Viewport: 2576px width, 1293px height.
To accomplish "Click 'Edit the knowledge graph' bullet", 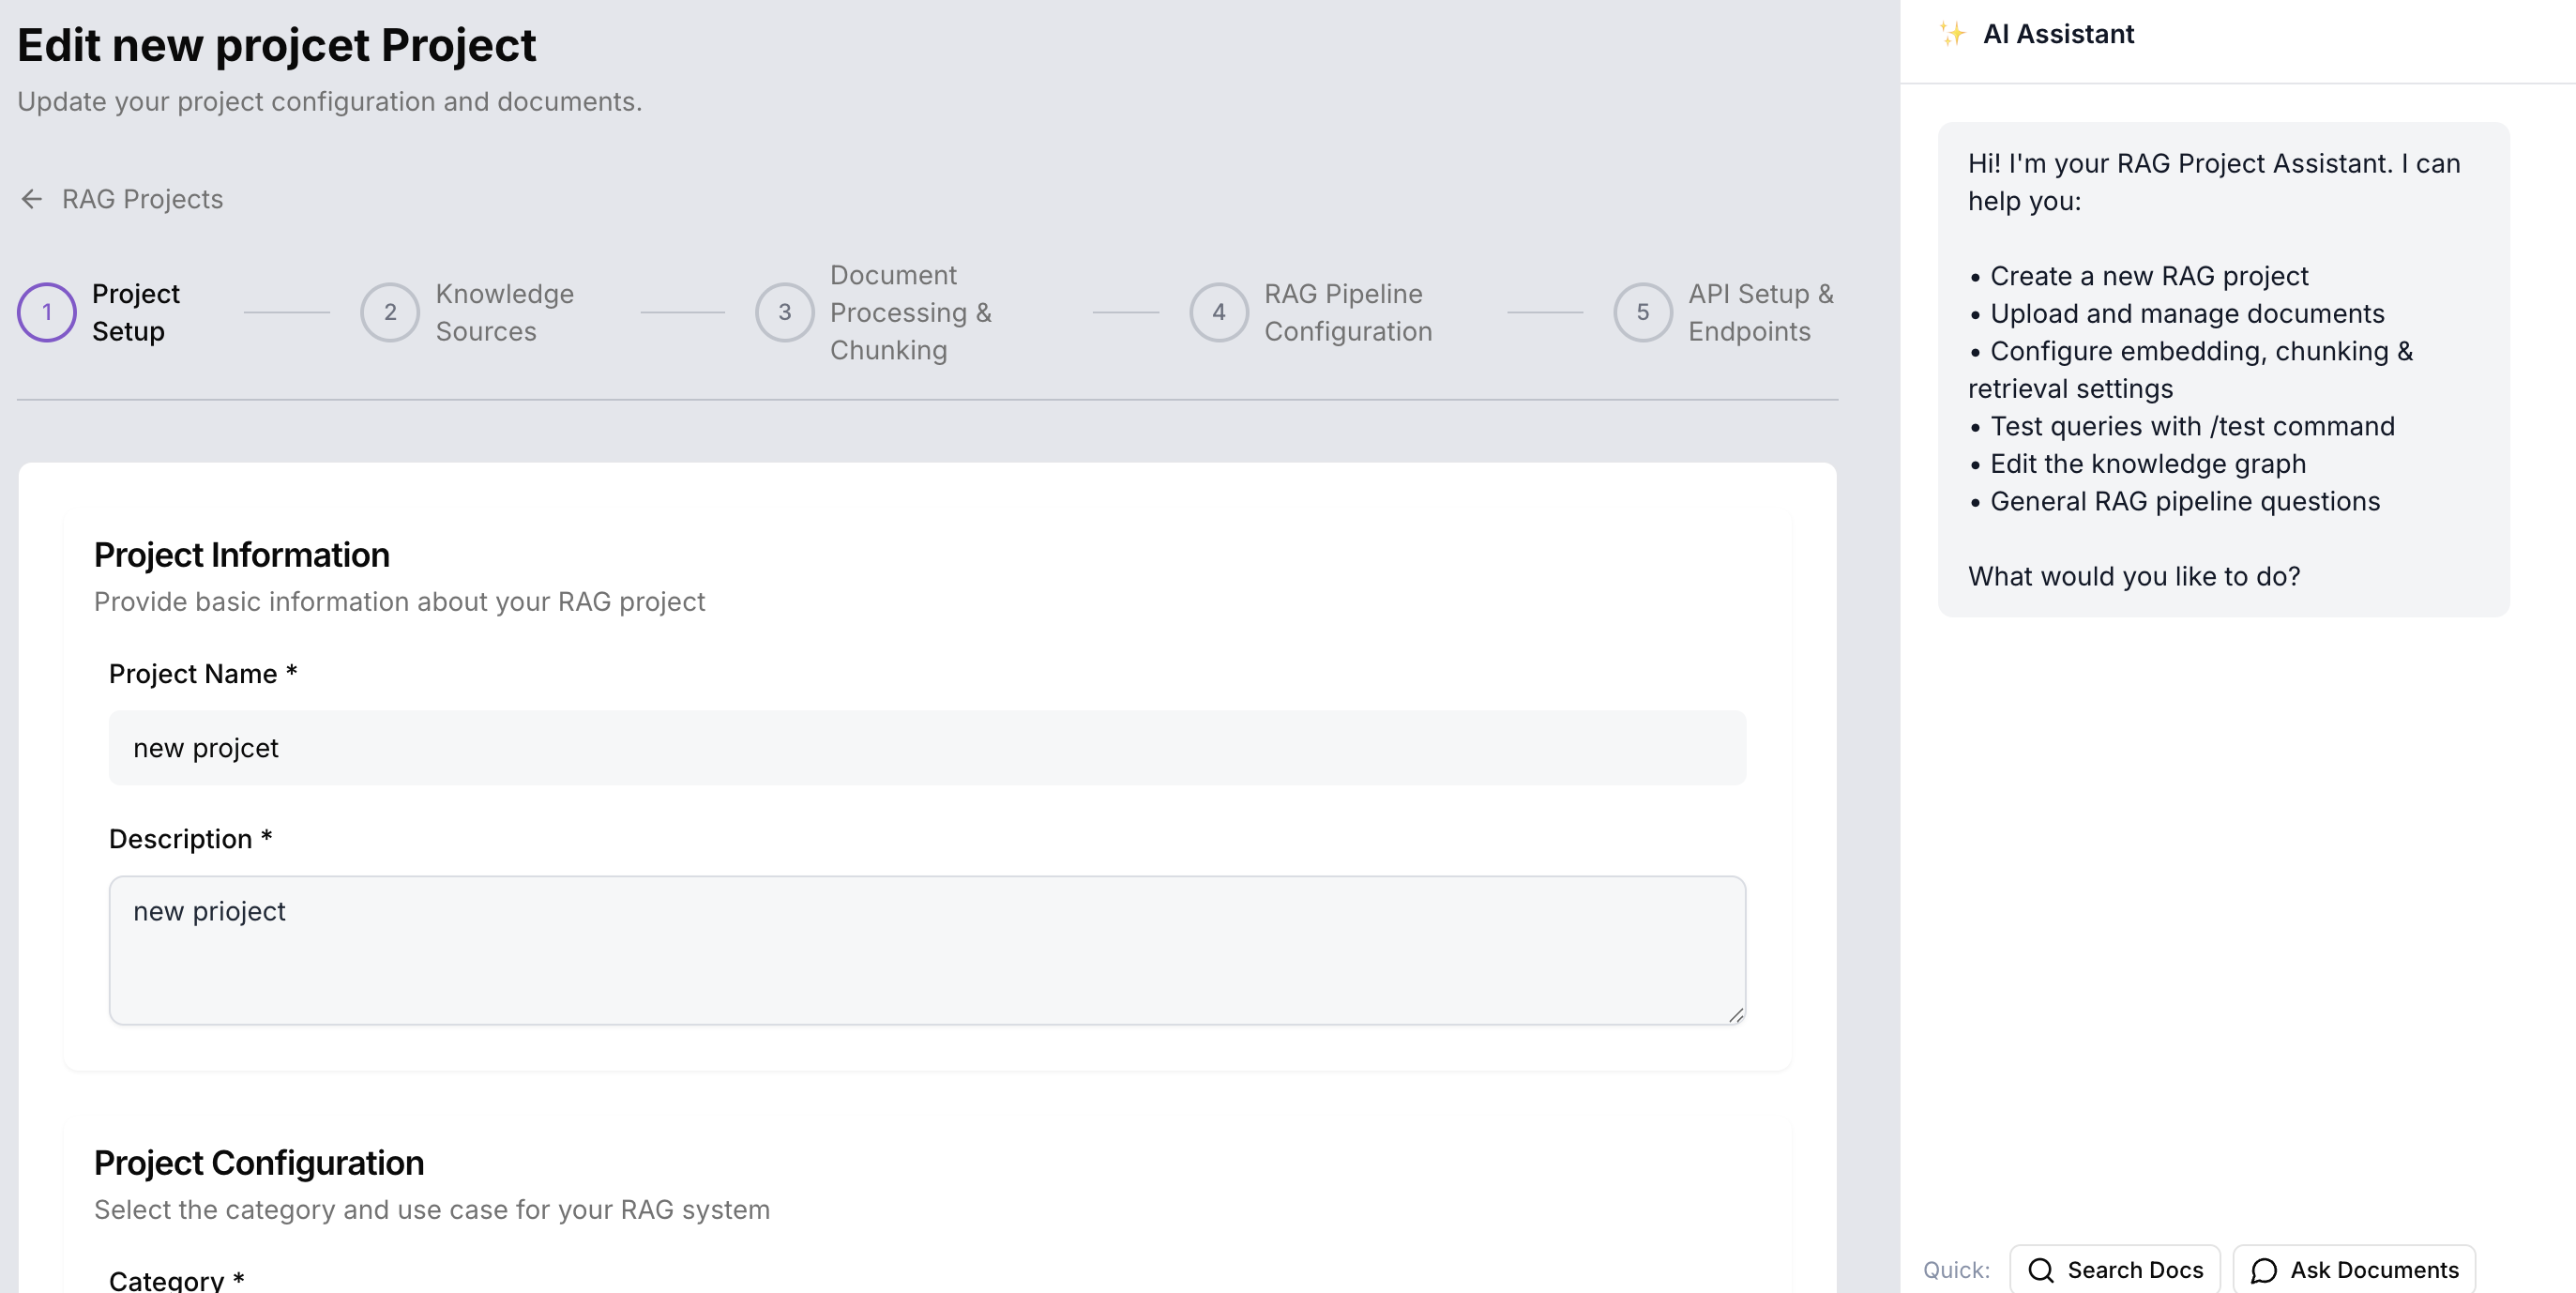I will [2137, 464].
